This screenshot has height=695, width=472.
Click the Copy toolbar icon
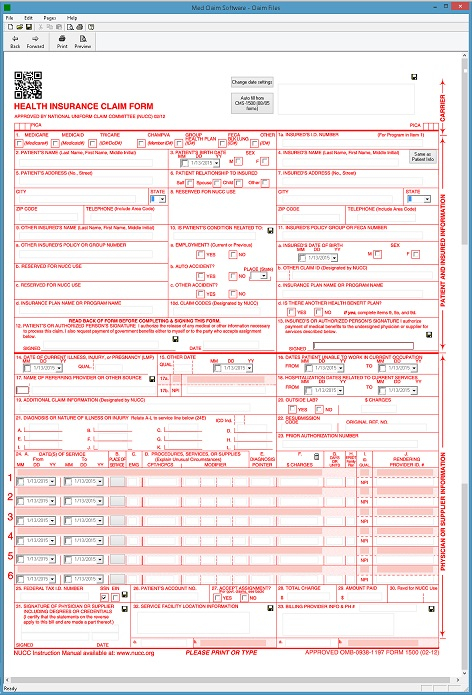tap(49, 27)
